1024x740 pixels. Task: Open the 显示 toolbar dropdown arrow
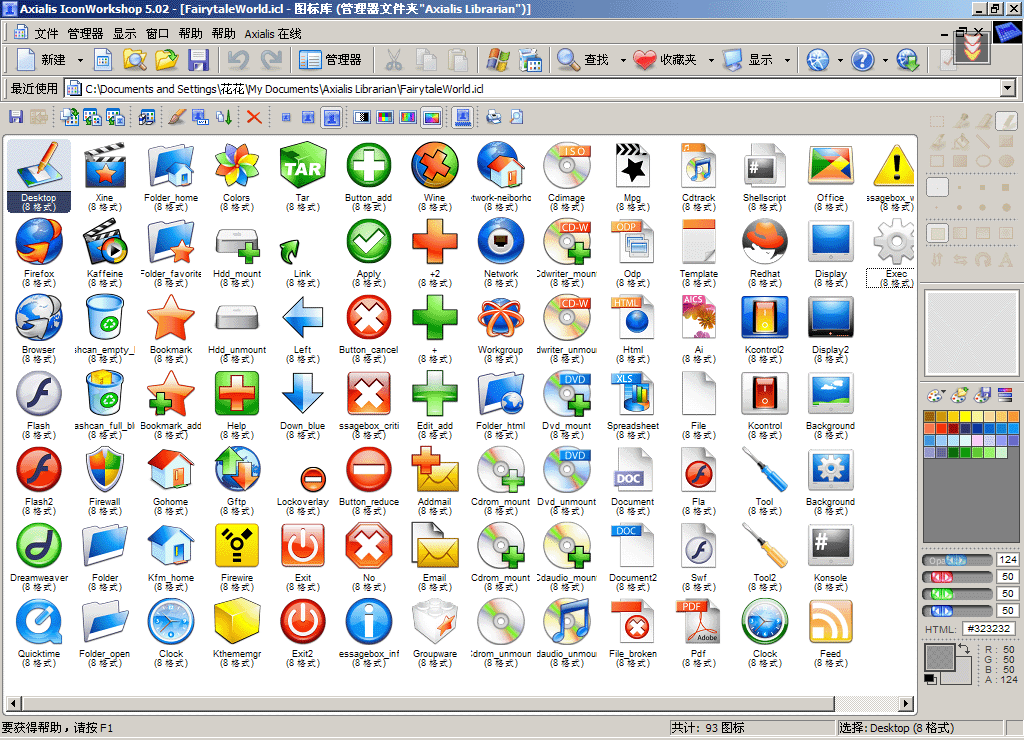click(787, 60)
